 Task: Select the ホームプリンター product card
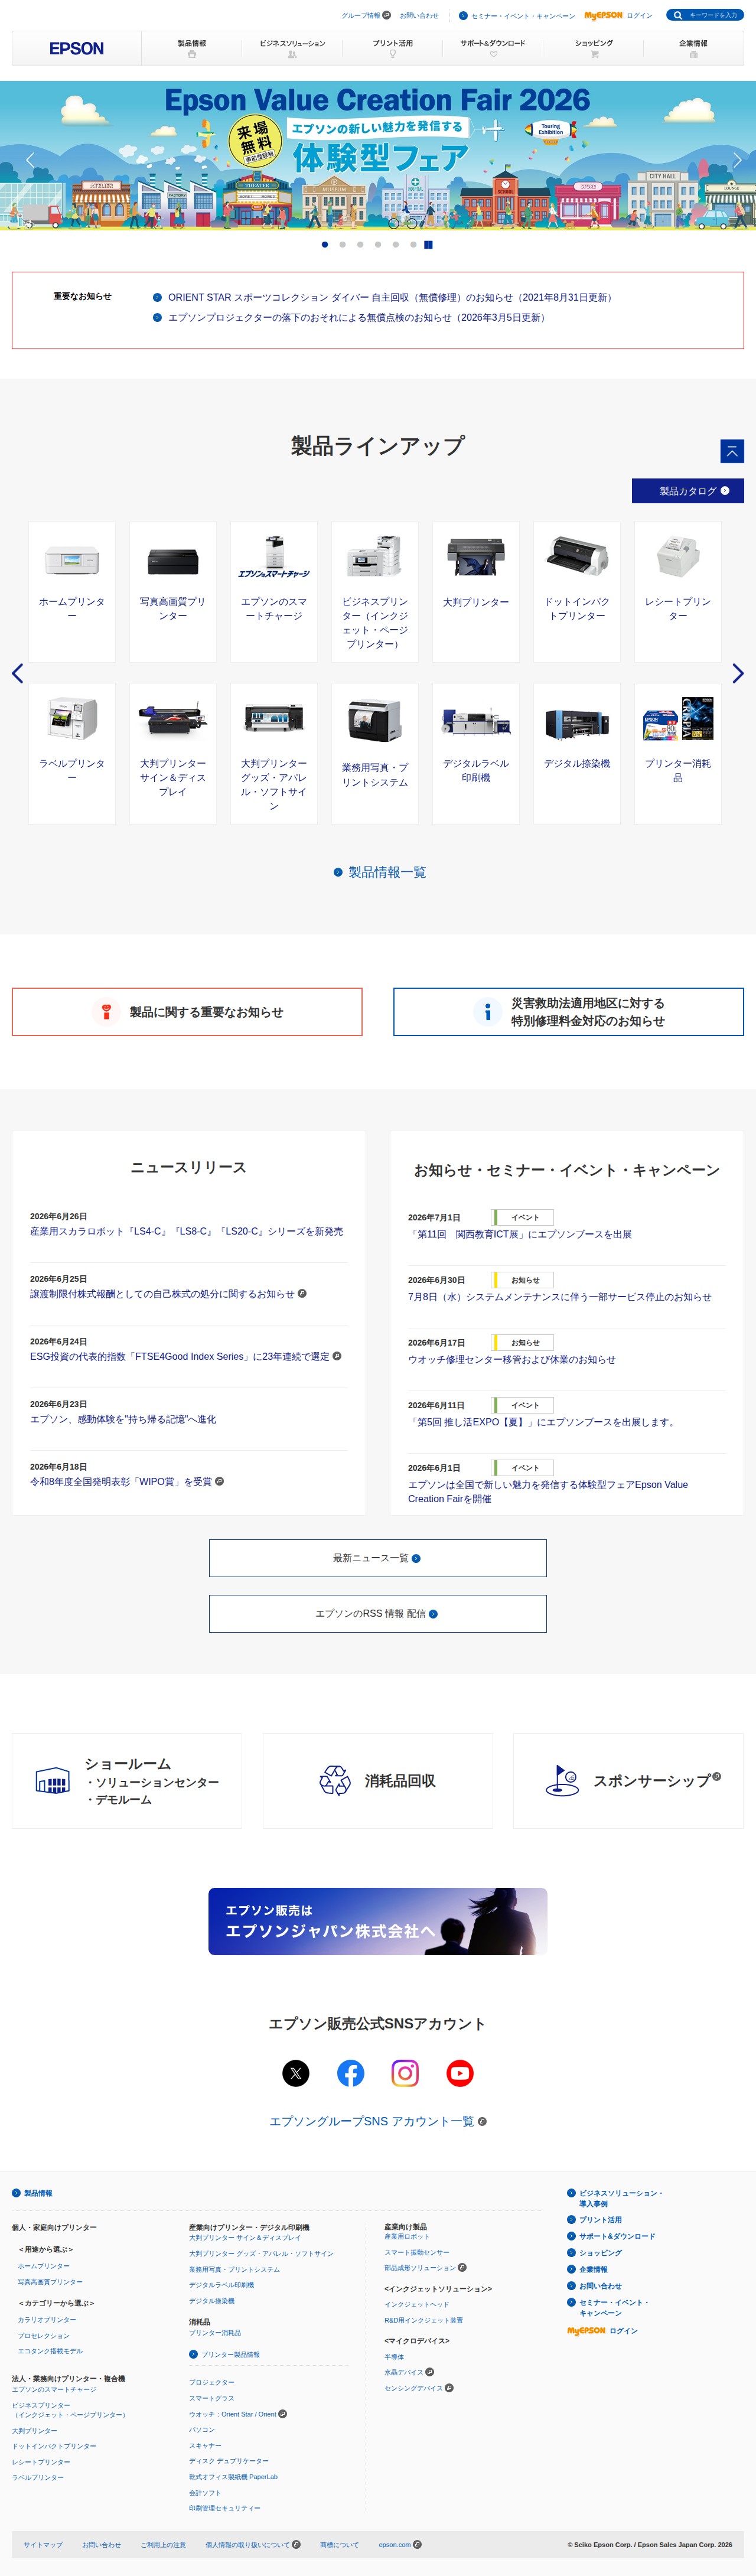(x=72, y=591)
